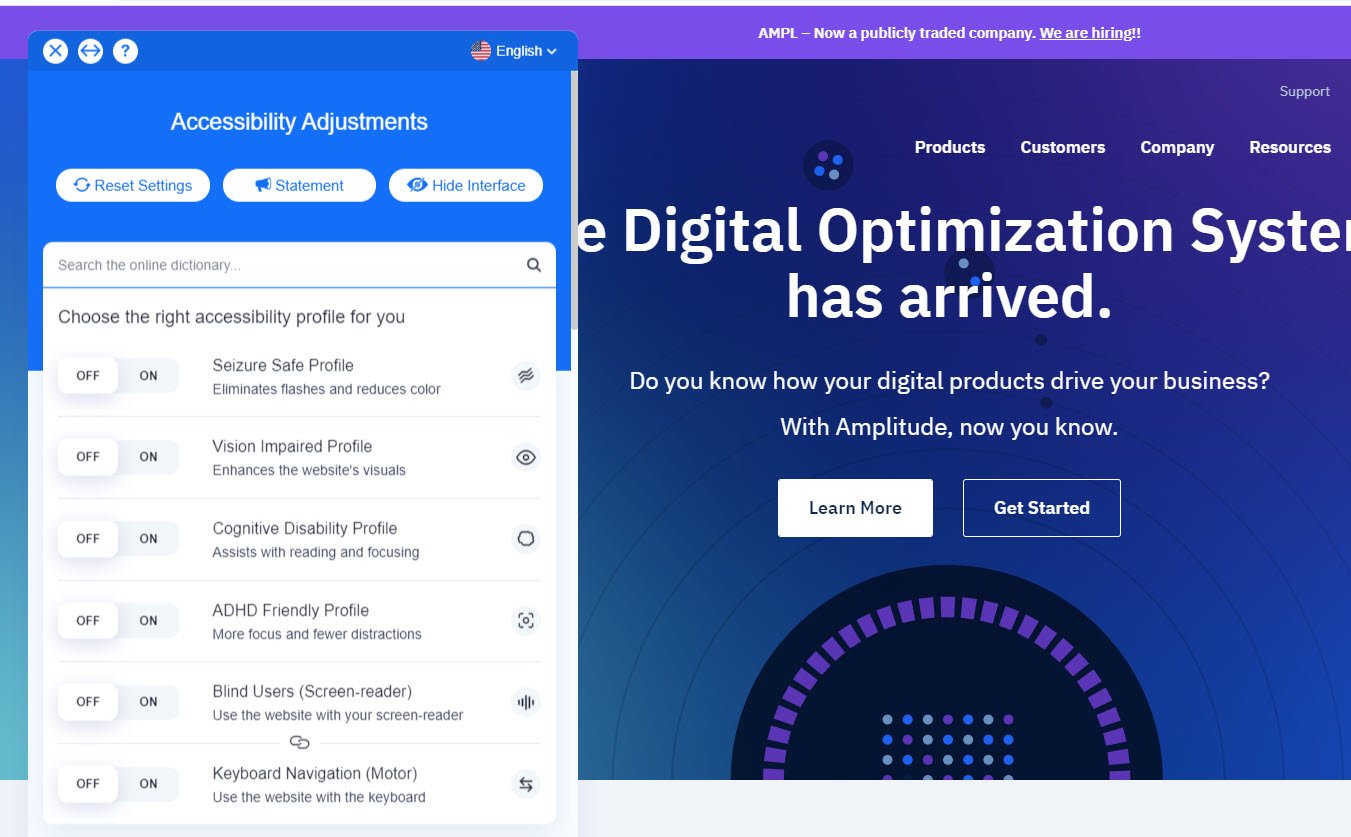Click the ADHD Friendly Profile focus icon

click(525, 621)
